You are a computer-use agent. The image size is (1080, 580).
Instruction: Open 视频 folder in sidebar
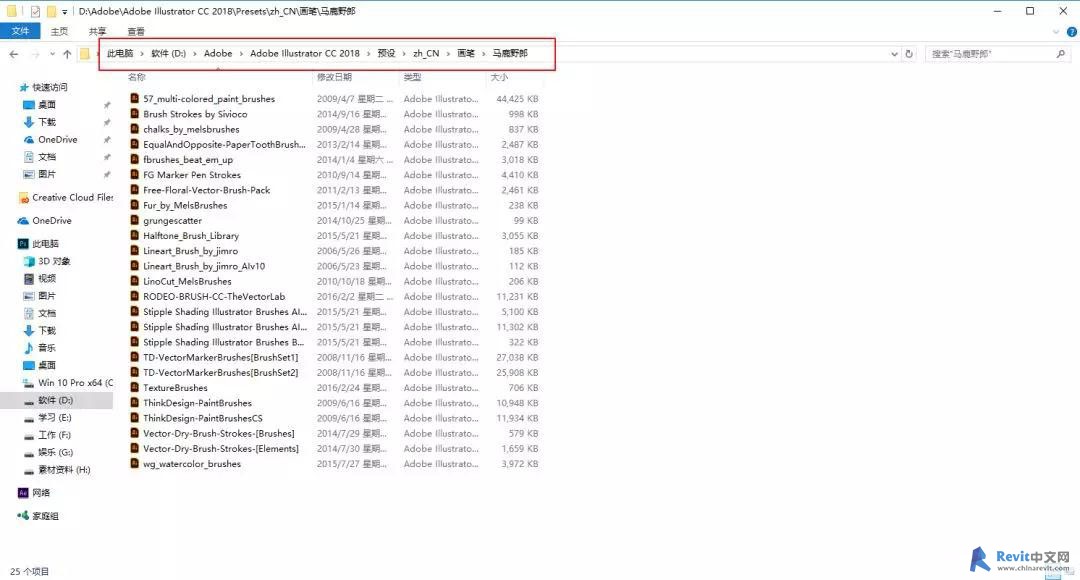40,278
